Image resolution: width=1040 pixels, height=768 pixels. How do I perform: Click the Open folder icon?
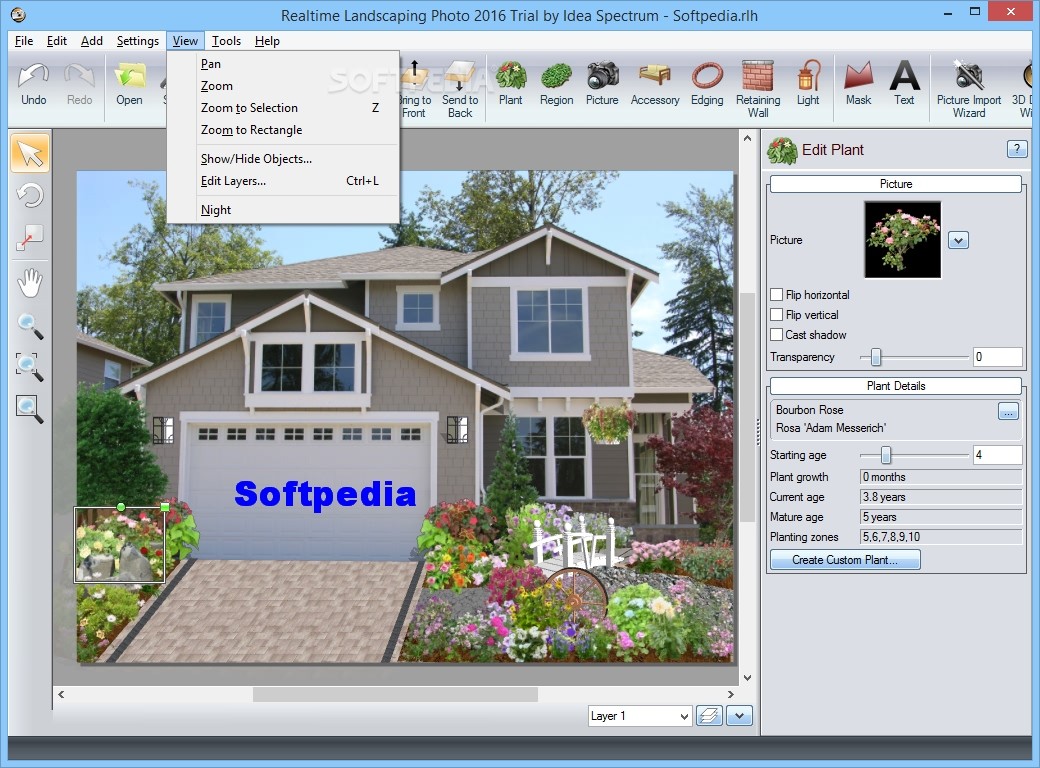point(129,85)
